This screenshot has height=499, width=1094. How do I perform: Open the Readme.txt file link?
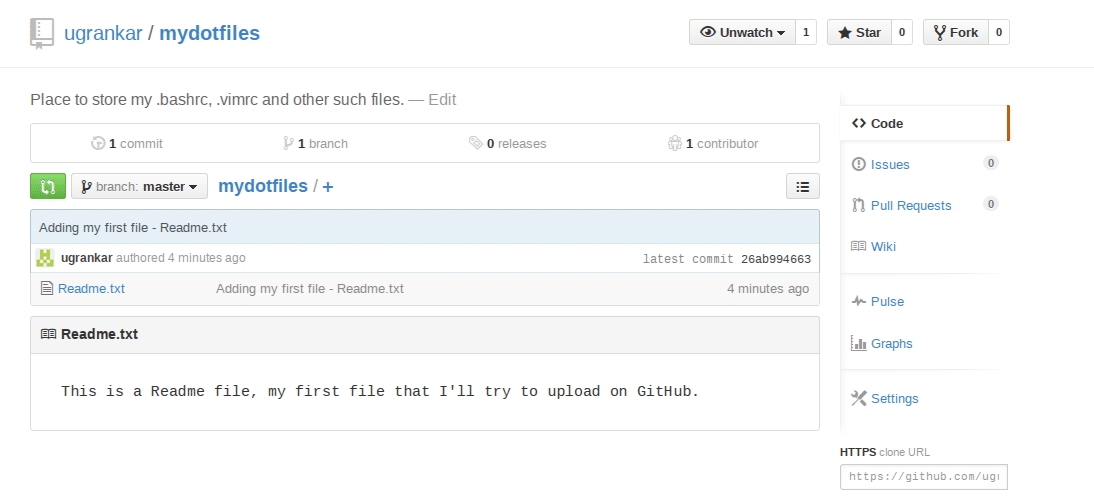(91, 289)
